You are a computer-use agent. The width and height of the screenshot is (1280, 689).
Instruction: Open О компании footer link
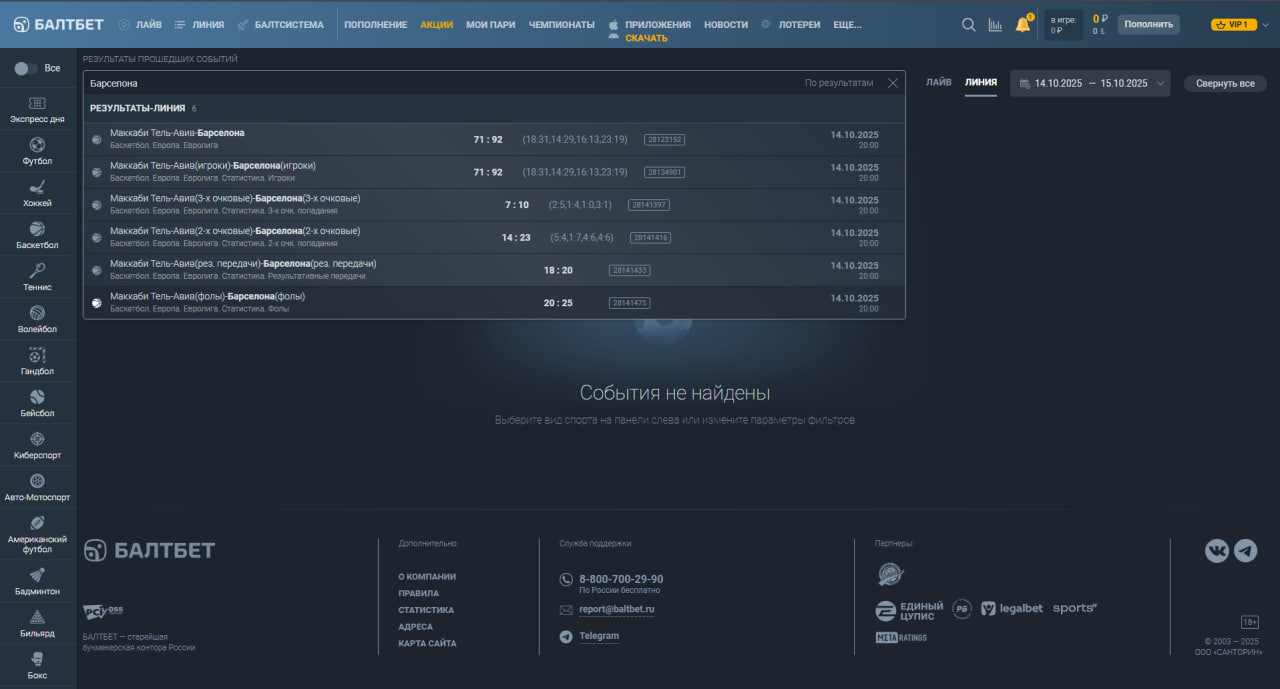(427, 577)
